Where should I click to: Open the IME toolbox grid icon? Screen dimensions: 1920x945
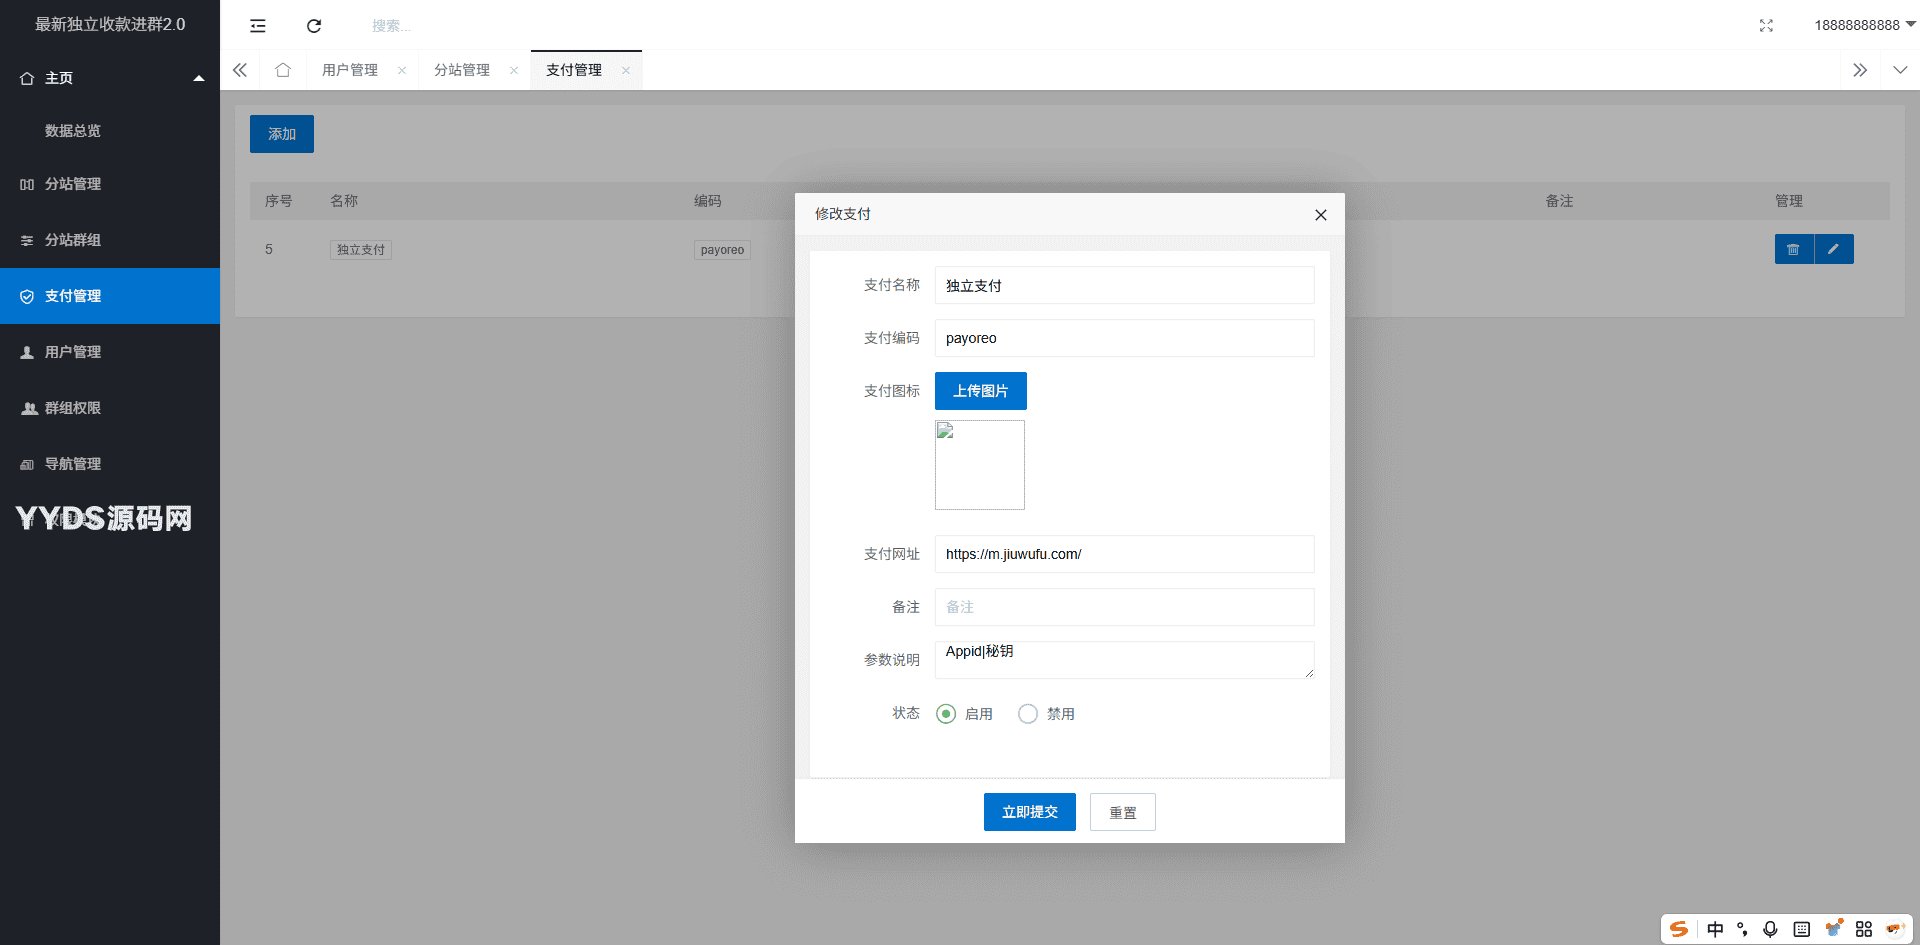pos(1864,929)
